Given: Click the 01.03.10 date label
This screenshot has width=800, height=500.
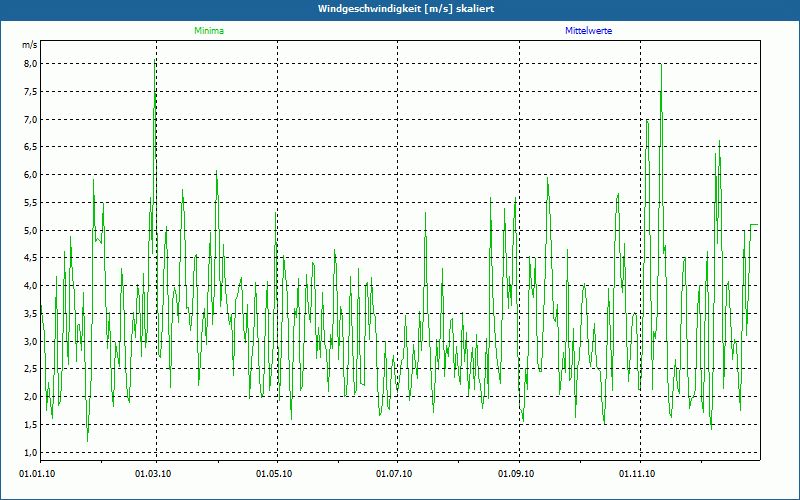Looking at the screenshot, I should point(153,474).
